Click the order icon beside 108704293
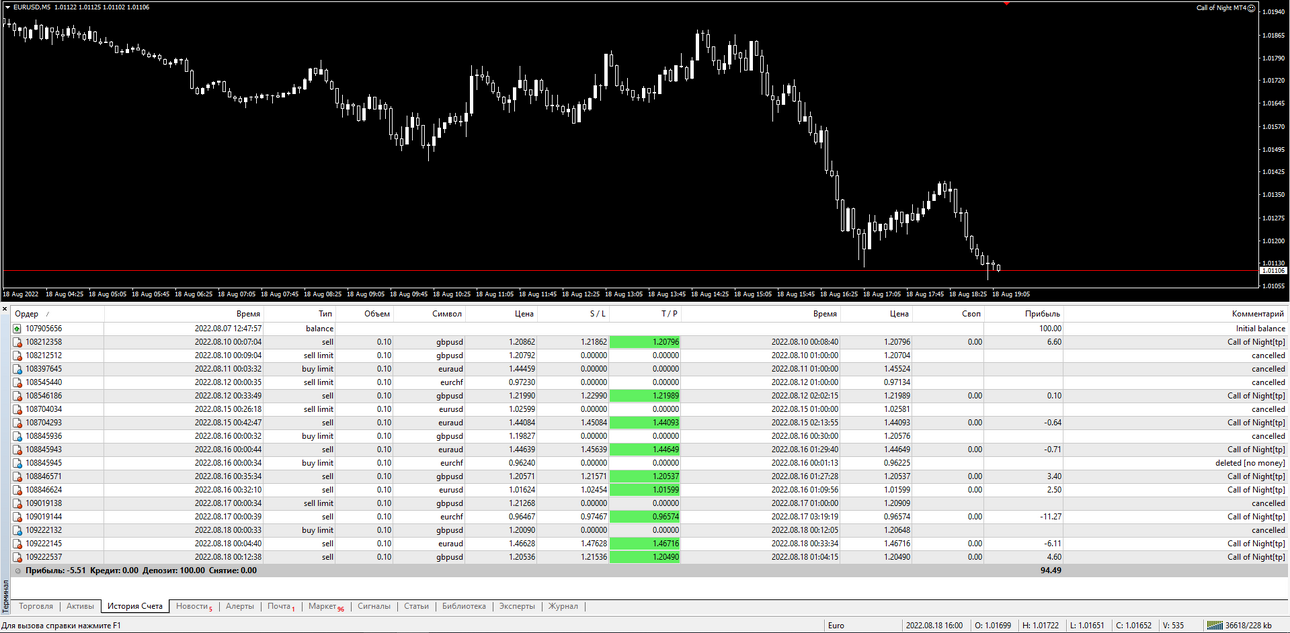The width and height of the screenshot is (1290, 633). 17,422
